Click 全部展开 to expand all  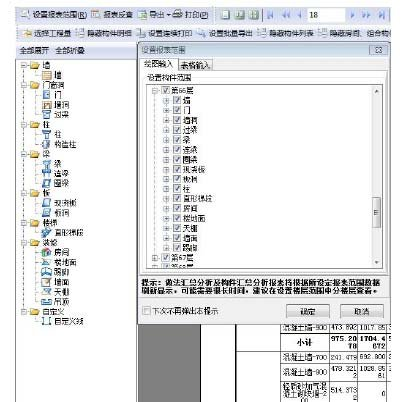[x=34, y=51]
